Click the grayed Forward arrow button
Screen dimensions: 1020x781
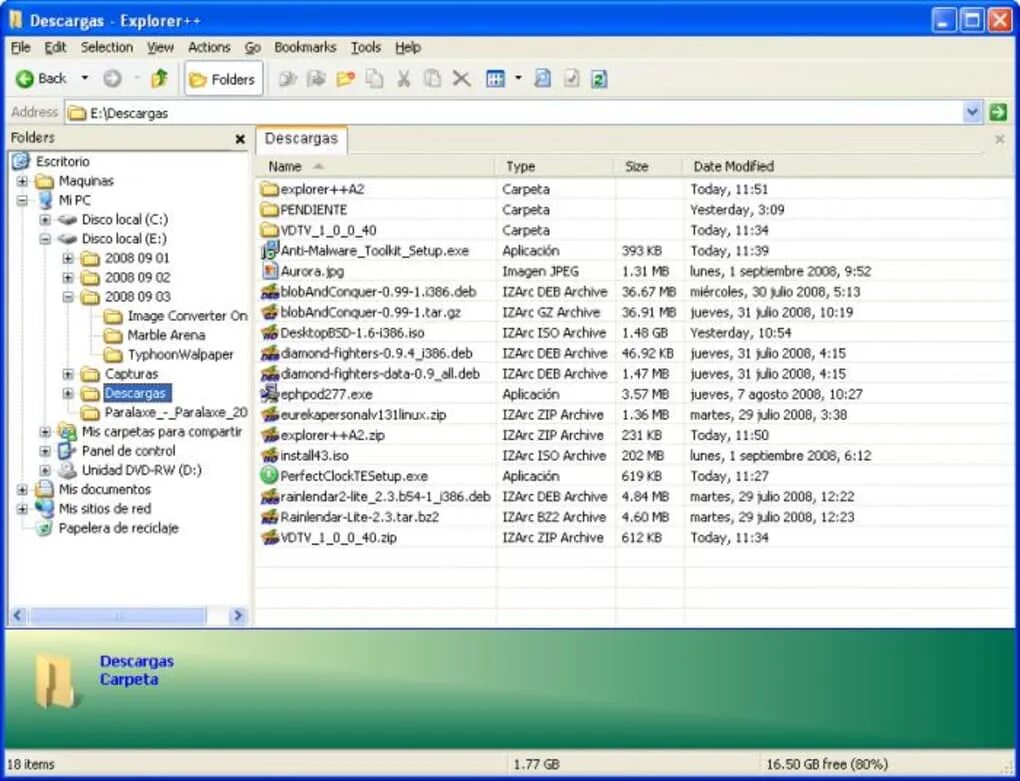(x=113, y=79)
